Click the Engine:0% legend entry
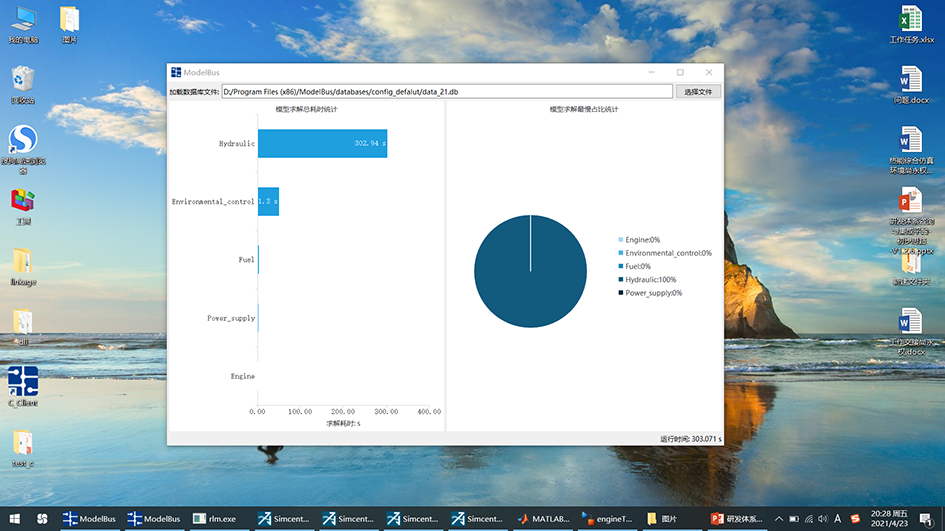Screen dimensions: 945x531 click(x=641, y=240)
